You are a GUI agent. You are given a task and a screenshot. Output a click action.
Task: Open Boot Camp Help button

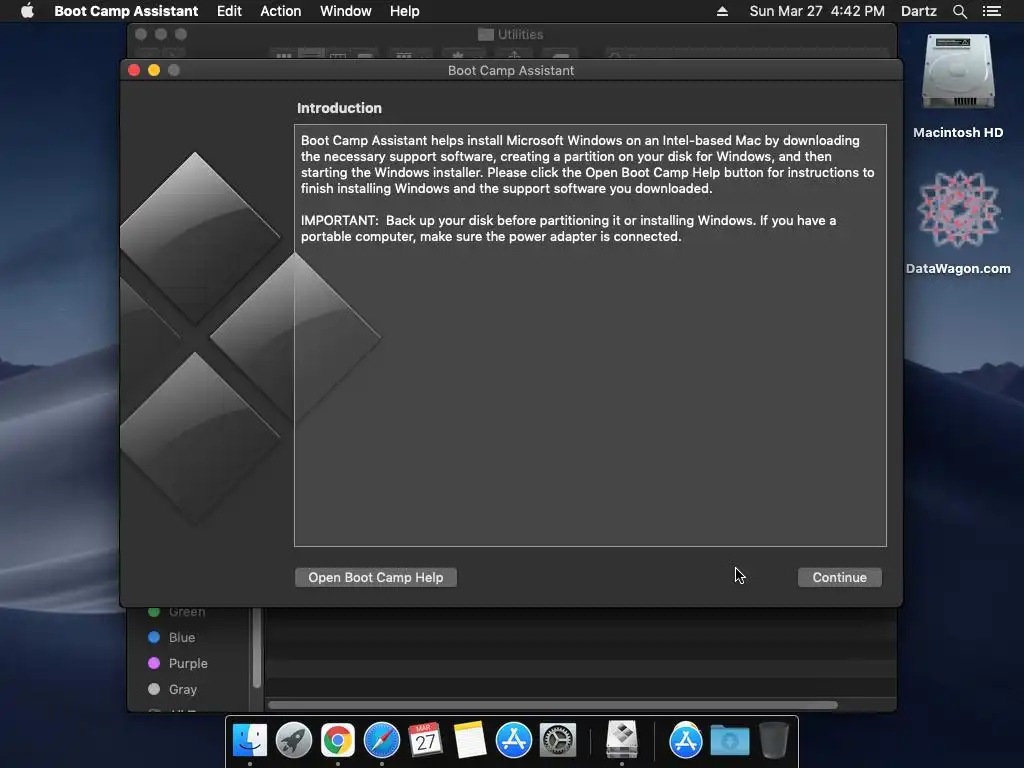376,577
